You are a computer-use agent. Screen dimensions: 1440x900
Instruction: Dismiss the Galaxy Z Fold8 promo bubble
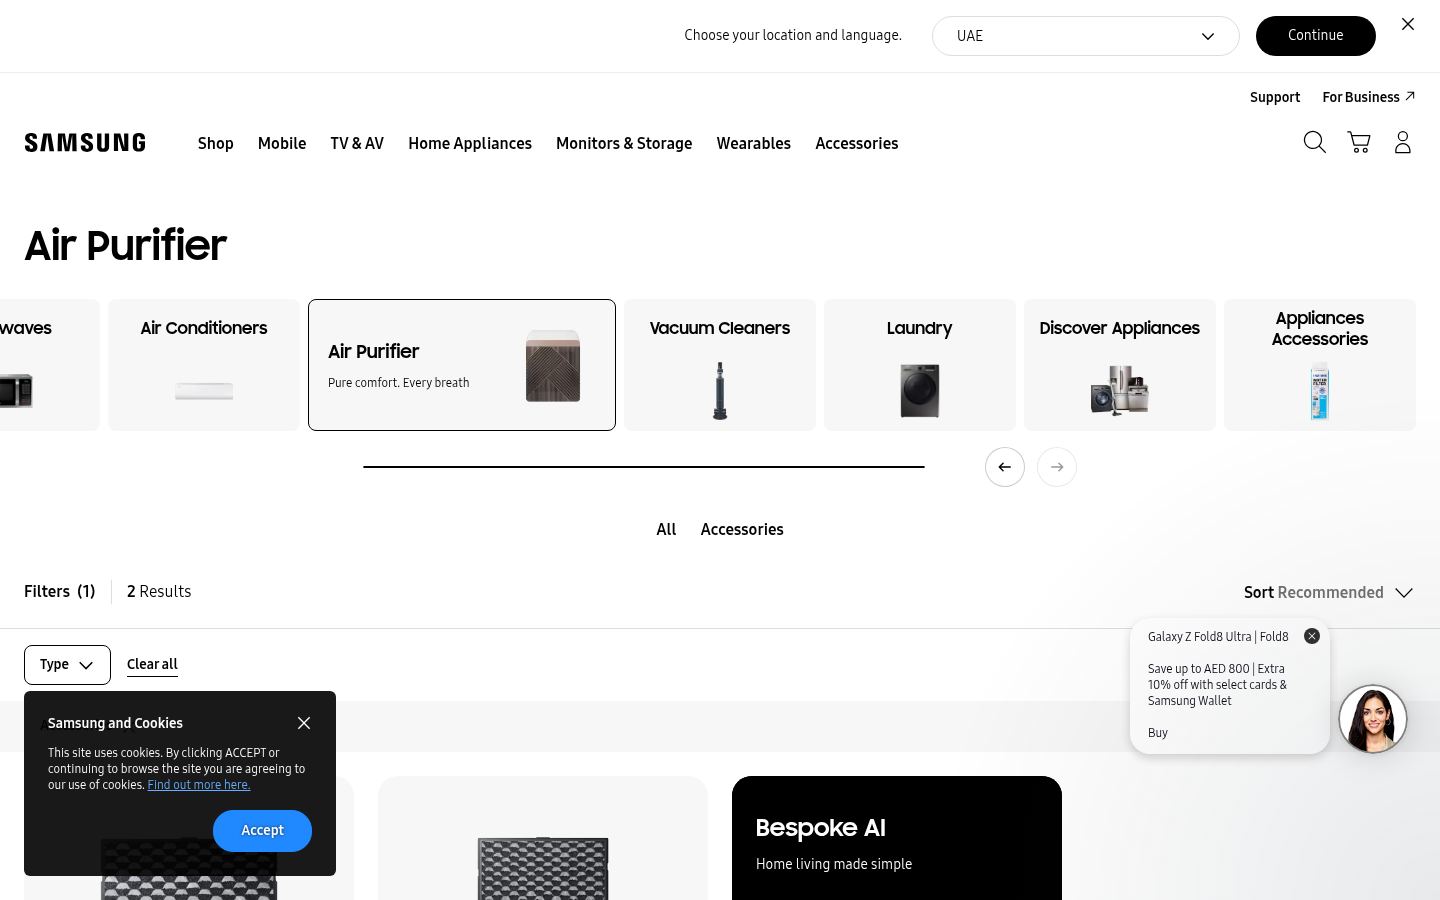tap(1312, 636)
